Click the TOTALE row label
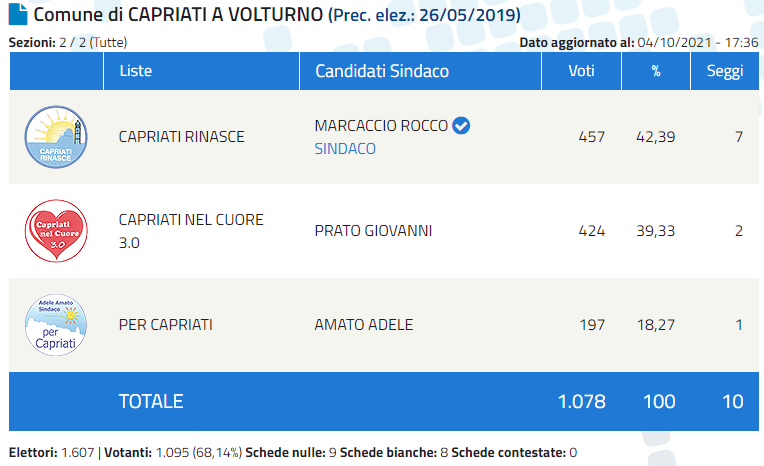764x466 pixels. [151, 401]
